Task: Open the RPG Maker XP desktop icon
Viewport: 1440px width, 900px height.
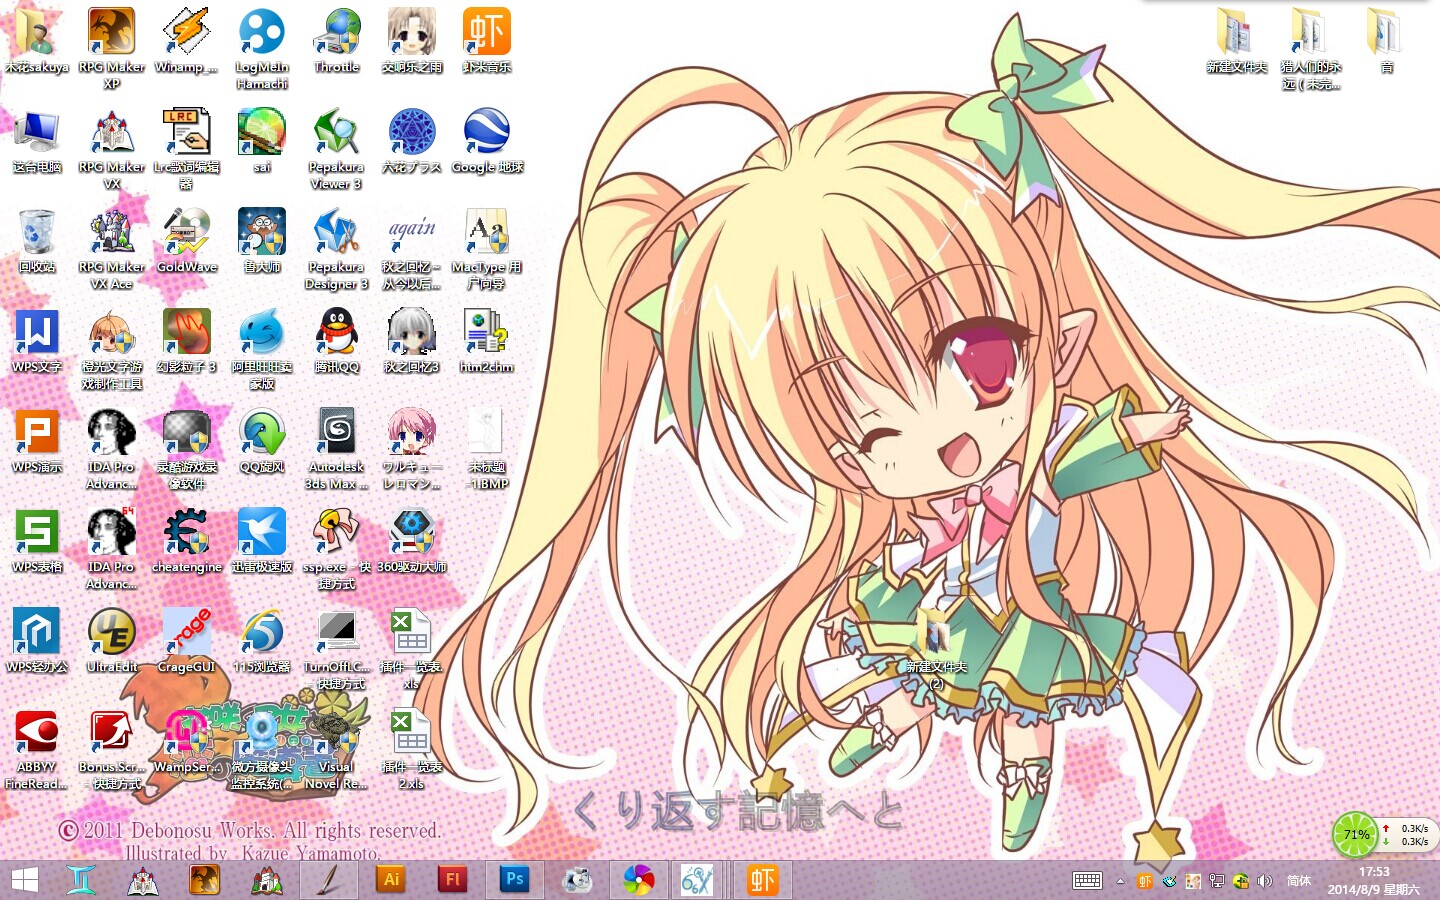Action: (x=112, y=48)
